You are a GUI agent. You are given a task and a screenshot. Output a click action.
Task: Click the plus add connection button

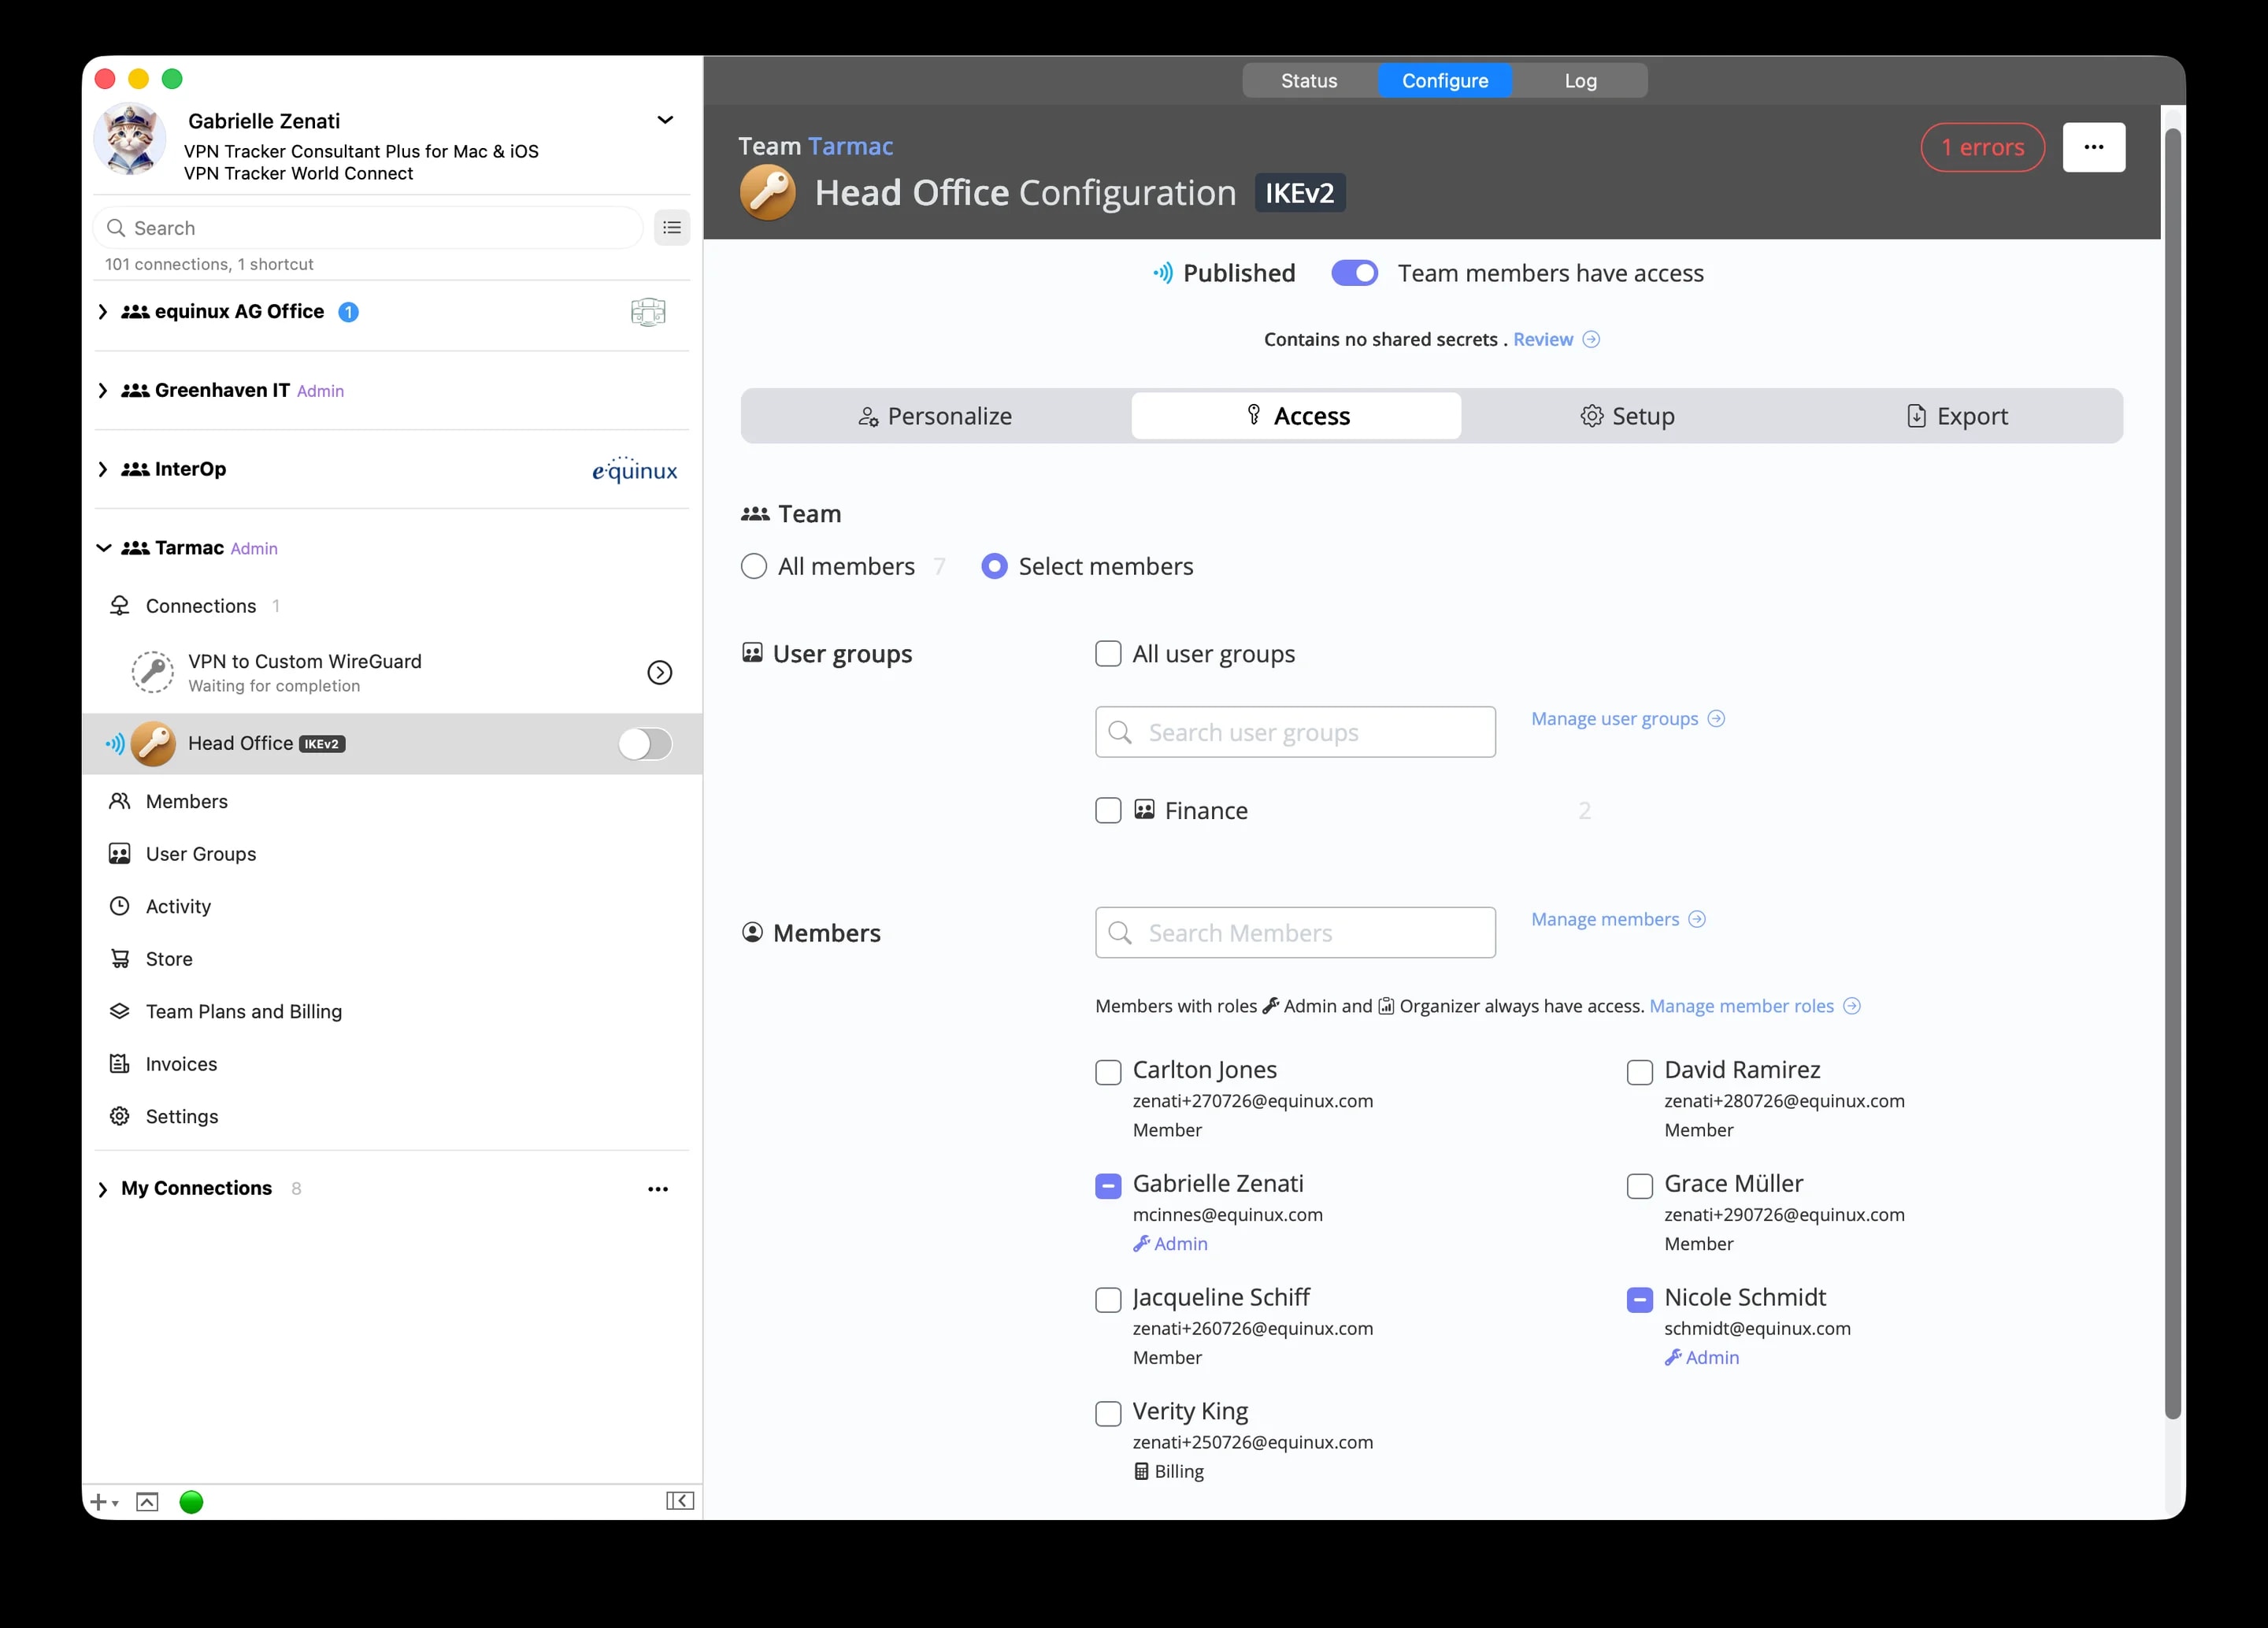pyautogui.click(x=103, y=1502)
